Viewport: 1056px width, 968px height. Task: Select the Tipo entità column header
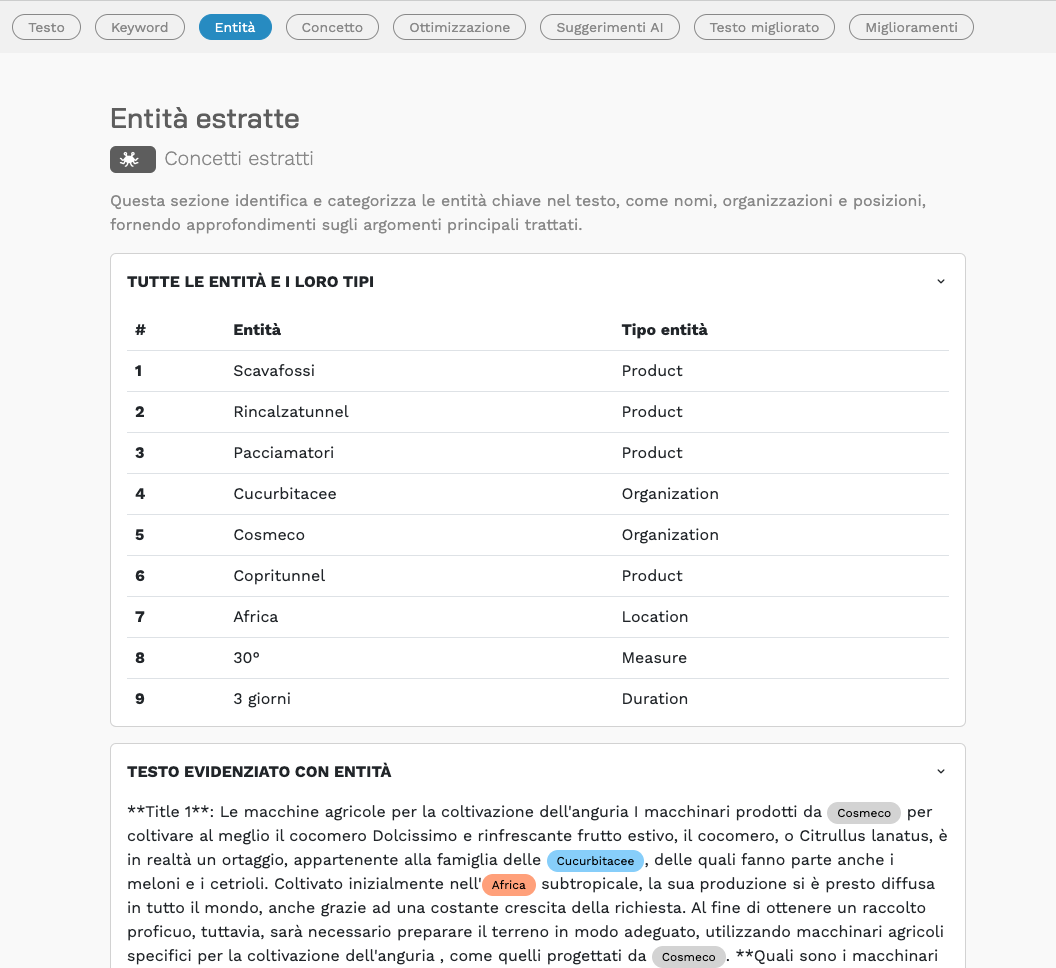coord(665,329)
